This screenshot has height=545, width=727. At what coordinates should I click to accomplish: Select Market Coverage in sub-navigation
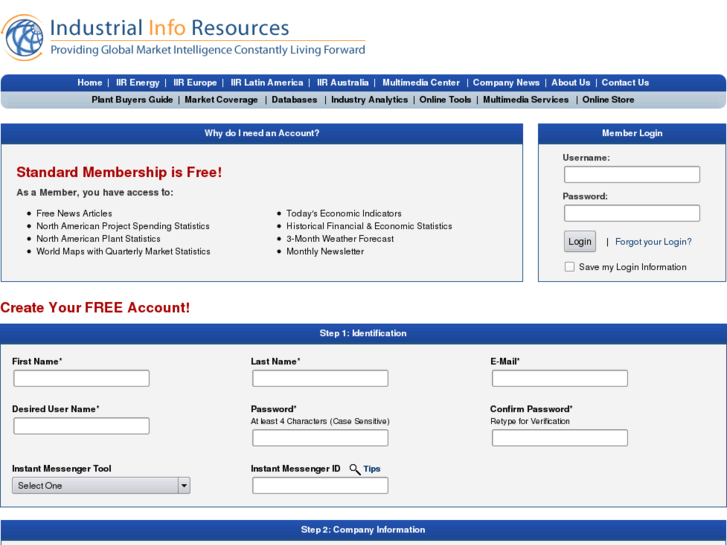[x=221, y=100]
